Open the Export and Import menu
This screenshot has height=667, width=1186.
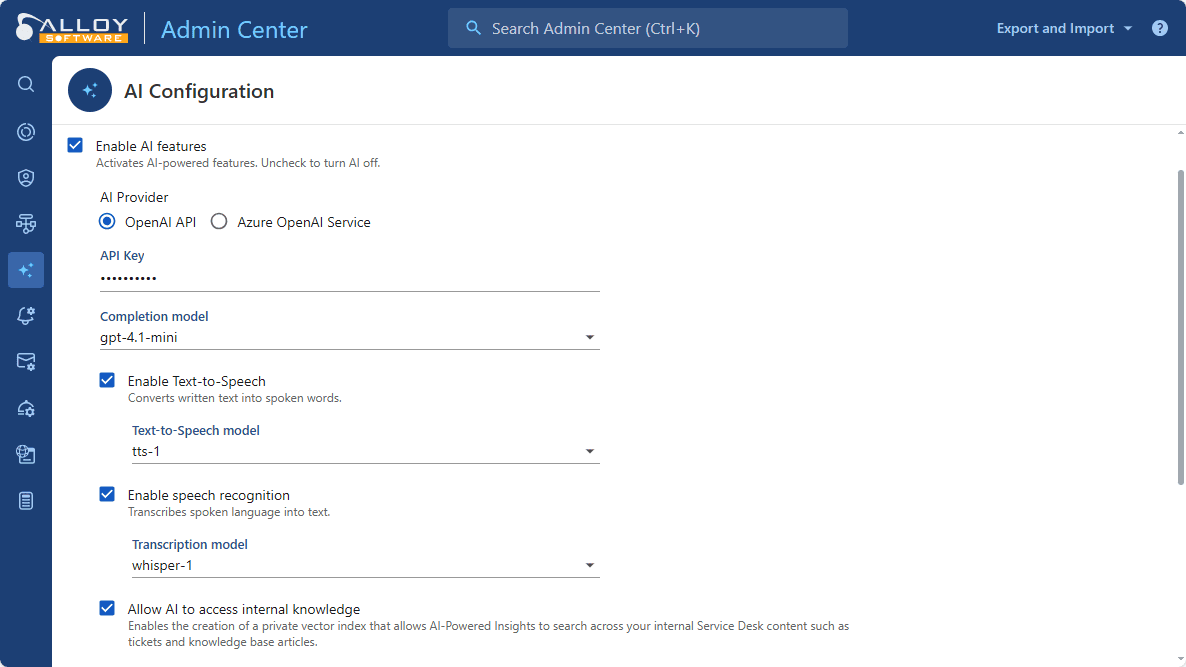click(1064, 28)
